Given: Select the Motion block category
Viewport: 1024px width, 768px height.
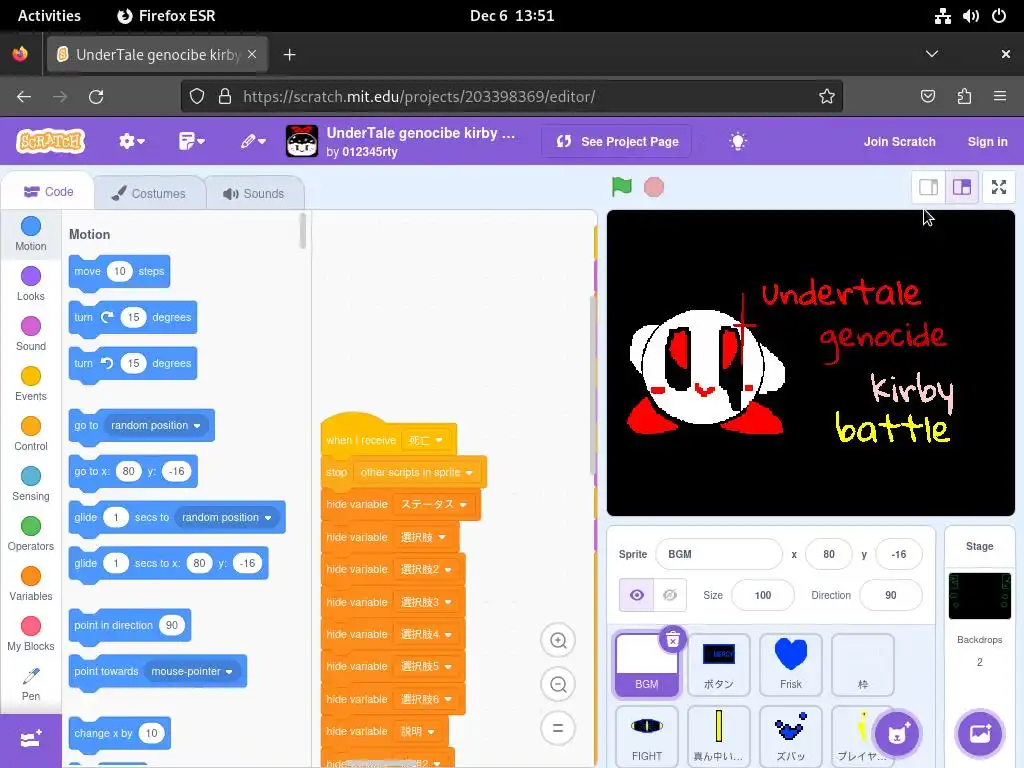Looking at the screenshot, I should [31, 234].
